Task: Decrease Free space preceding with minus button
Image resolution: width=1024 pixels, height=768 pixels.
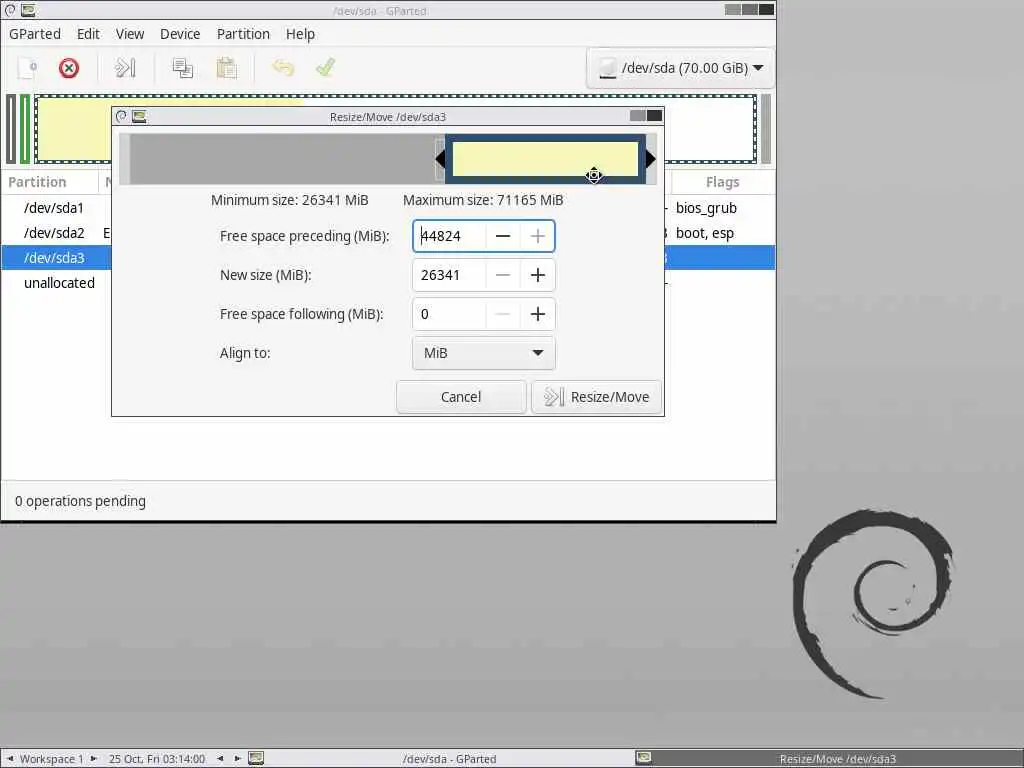Action: [503, 236]
